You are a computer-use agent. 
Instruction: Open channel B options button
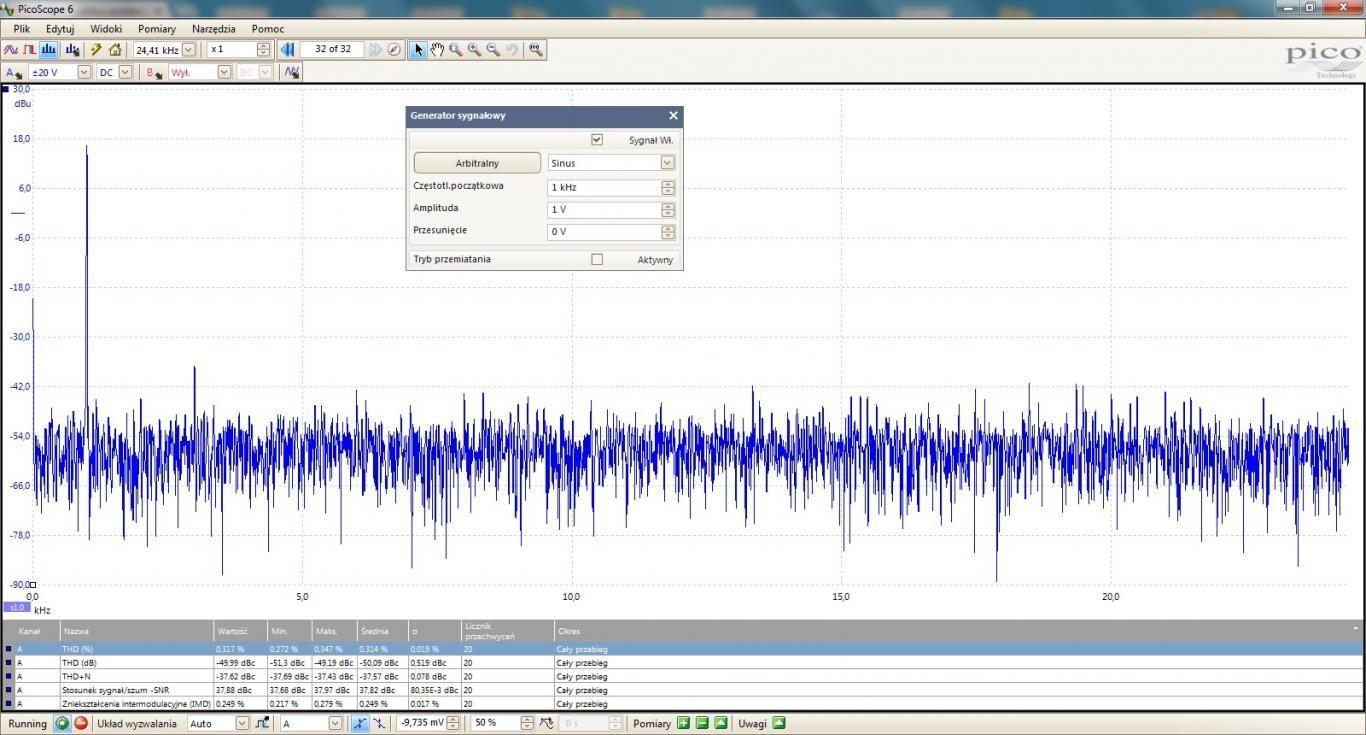pyautogui.click(x=154, y=72)
